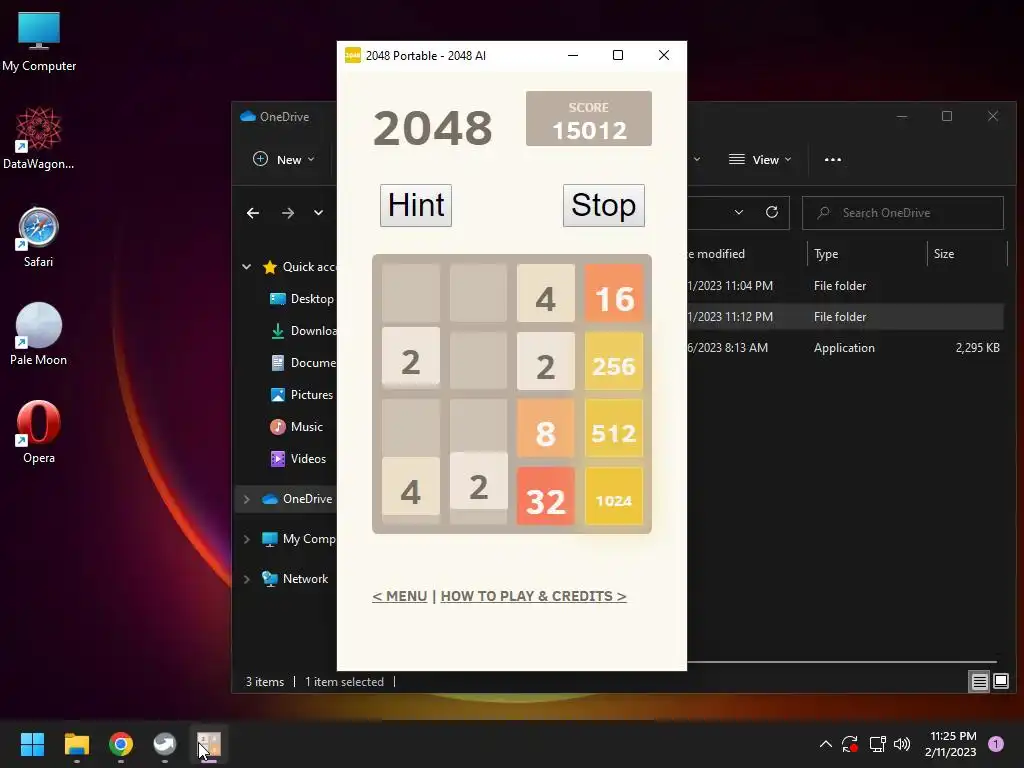Open the third browser icon in taskbar
This screenshot has height=768, width=1024.
click(165, 744)
